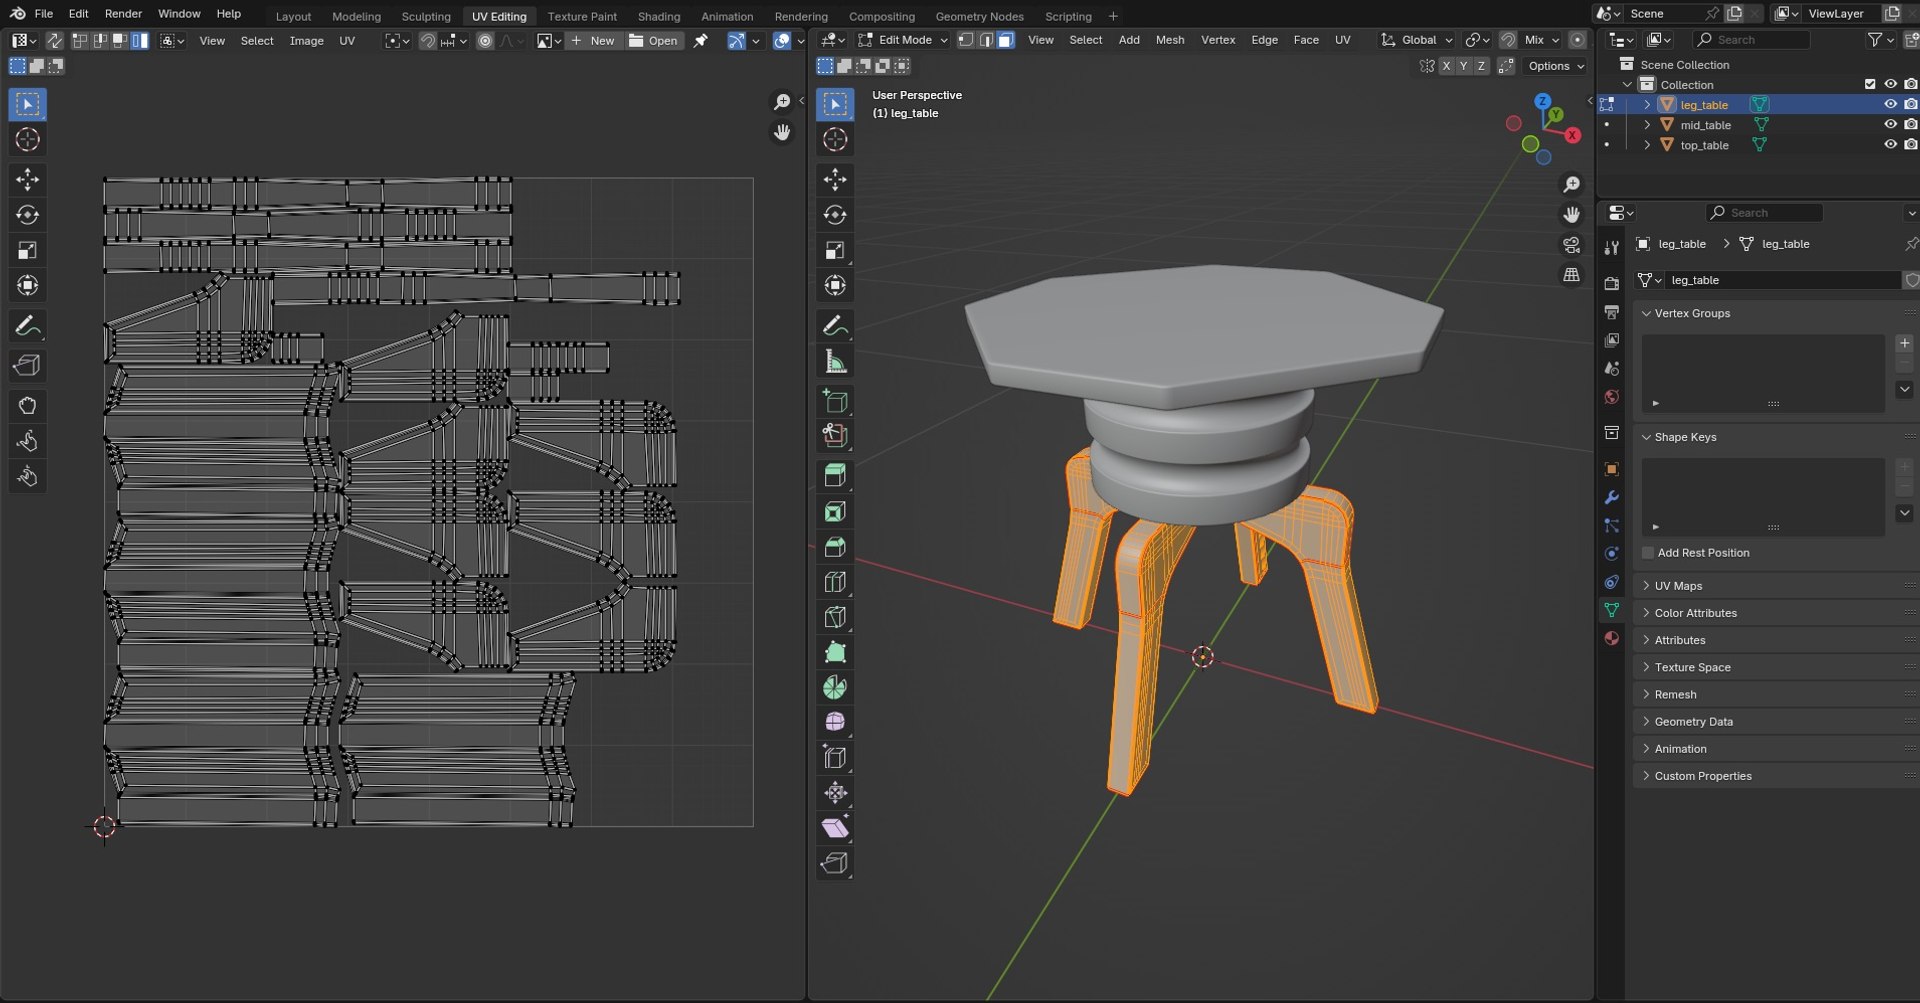This screenshot has width=1920, height=1003.
Task: Select the Spin tool in the 3D viewport
Action: click(835, 687)
